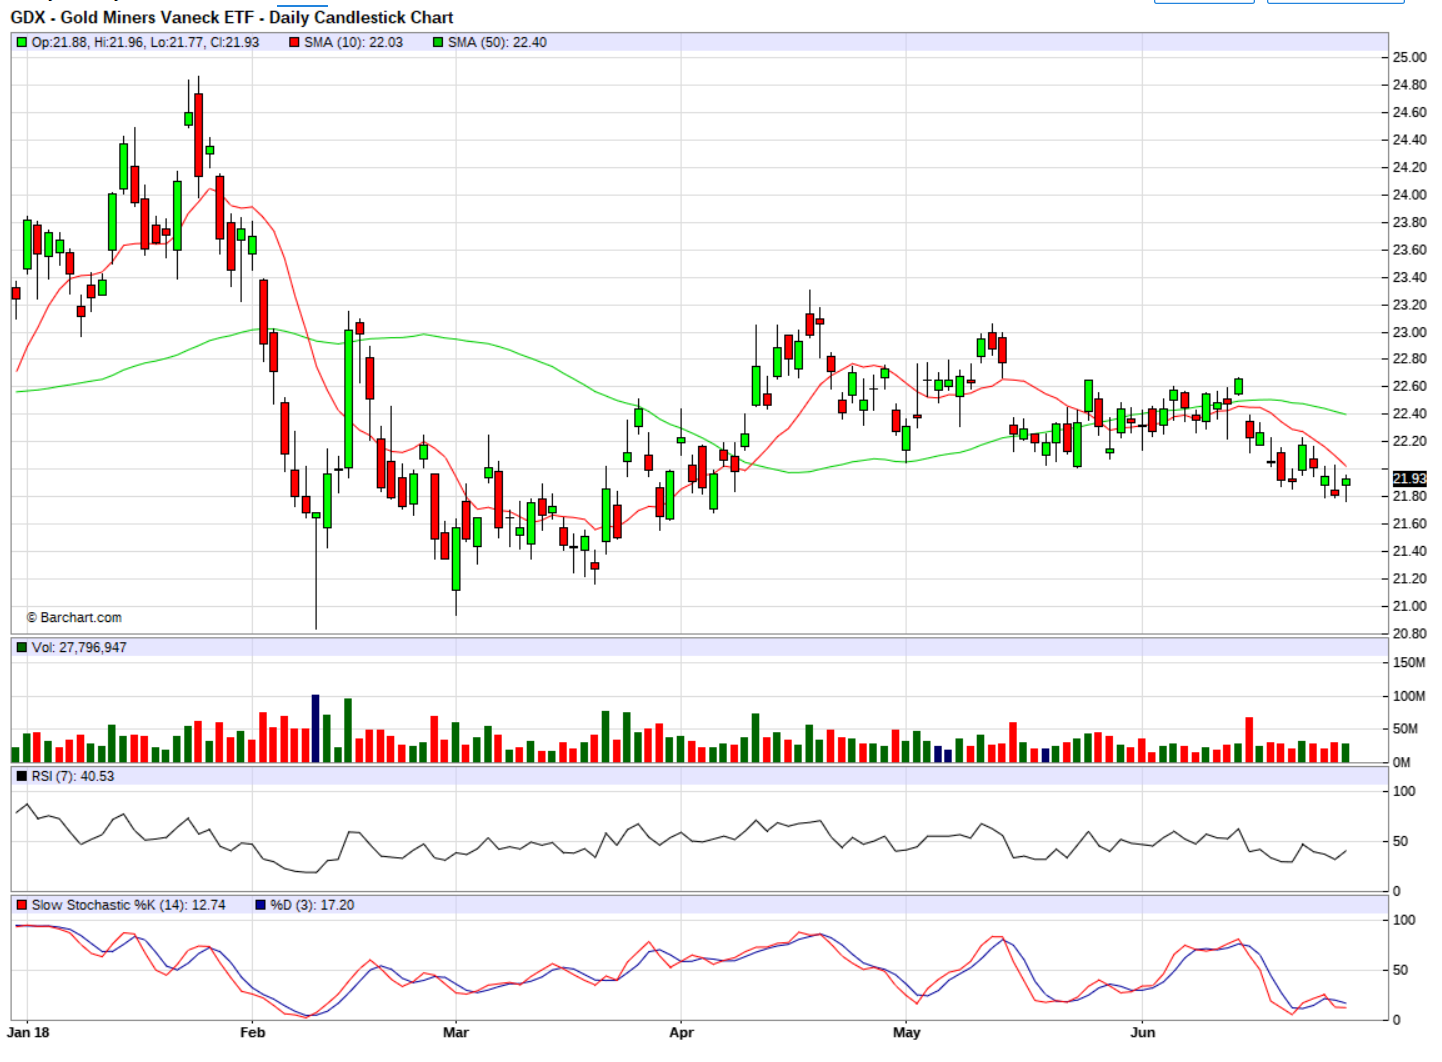Click the Apr month label on the time axis
Screen dimensions: 1442x1062
681,1033
